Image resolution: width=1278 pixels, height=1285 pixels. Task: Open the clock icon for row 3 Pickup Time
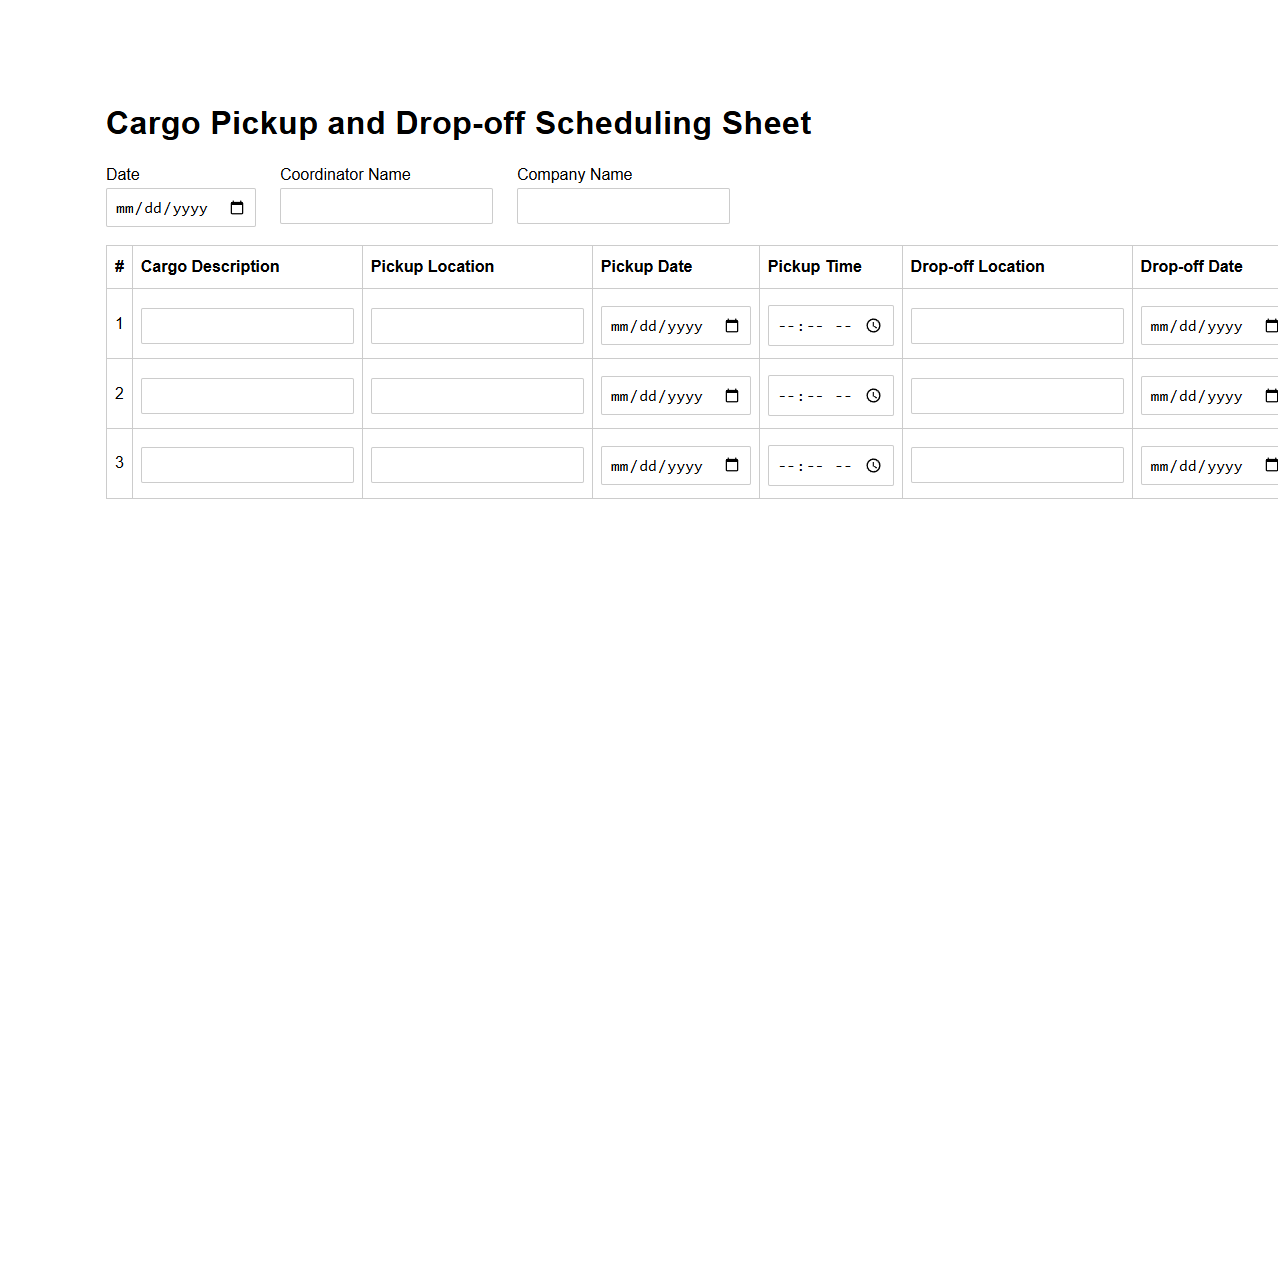tap(871, 465)
